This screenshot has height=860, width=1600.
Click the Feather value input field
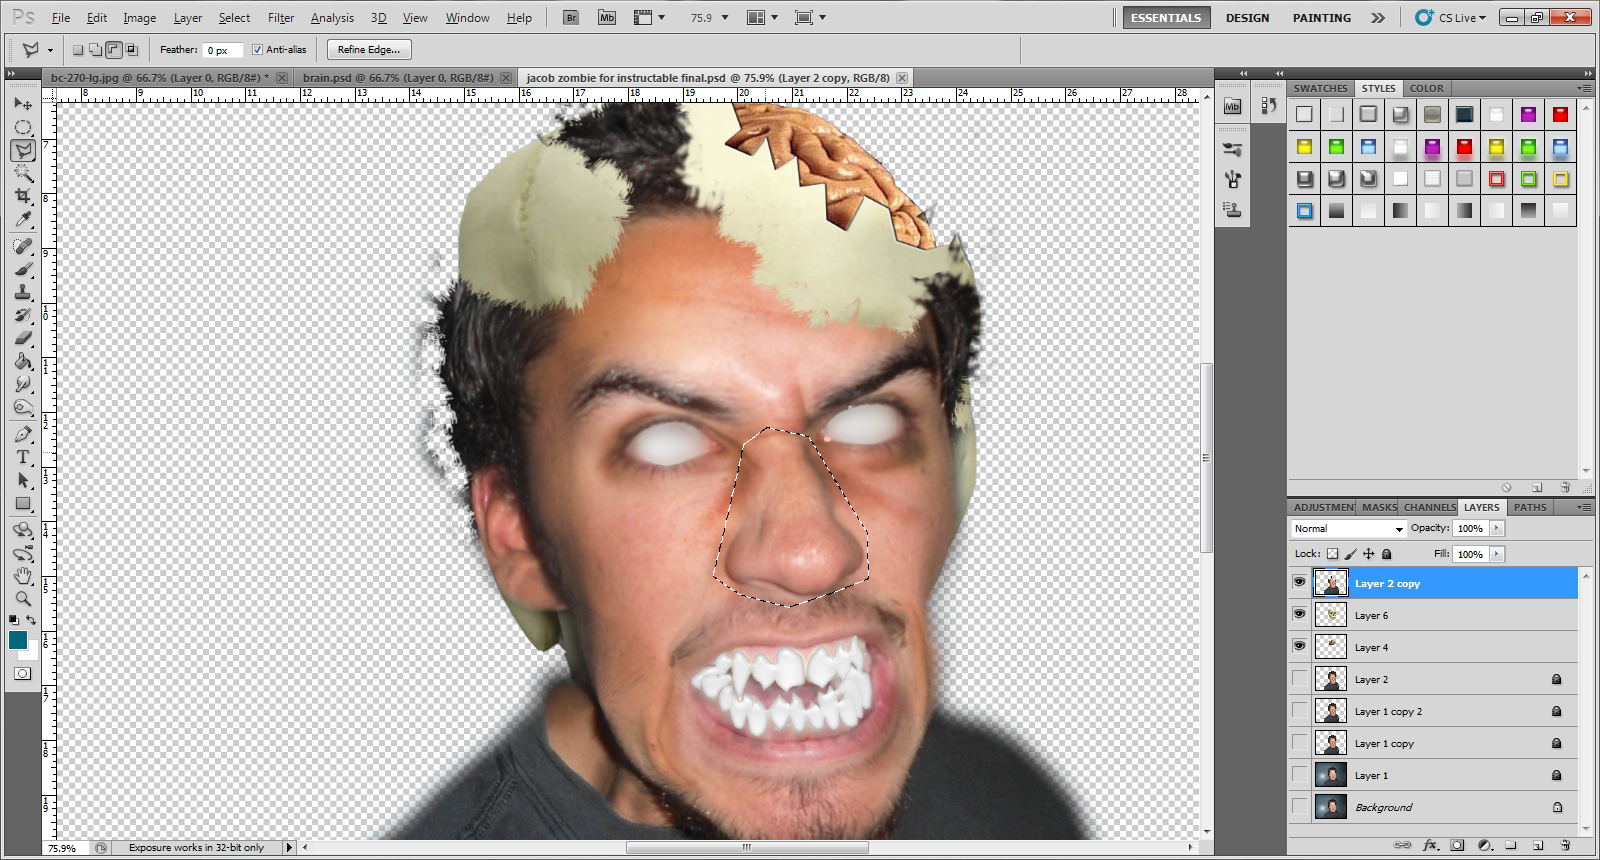[223, 50]
